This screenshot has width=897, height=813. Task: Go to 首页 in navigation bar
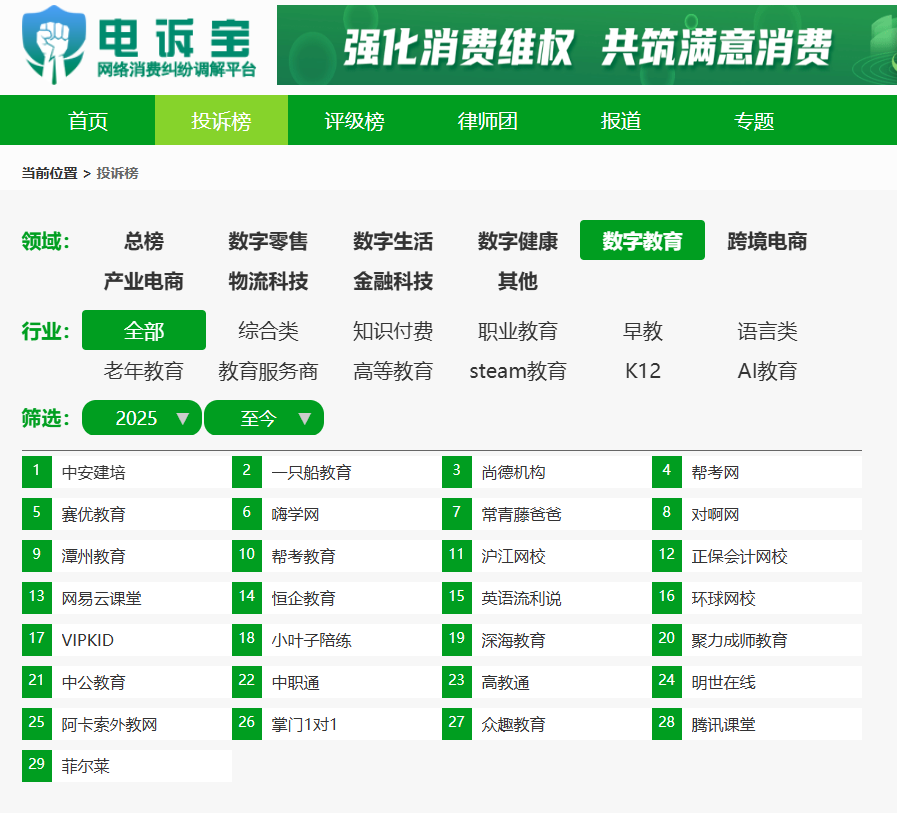coord(88,120)
